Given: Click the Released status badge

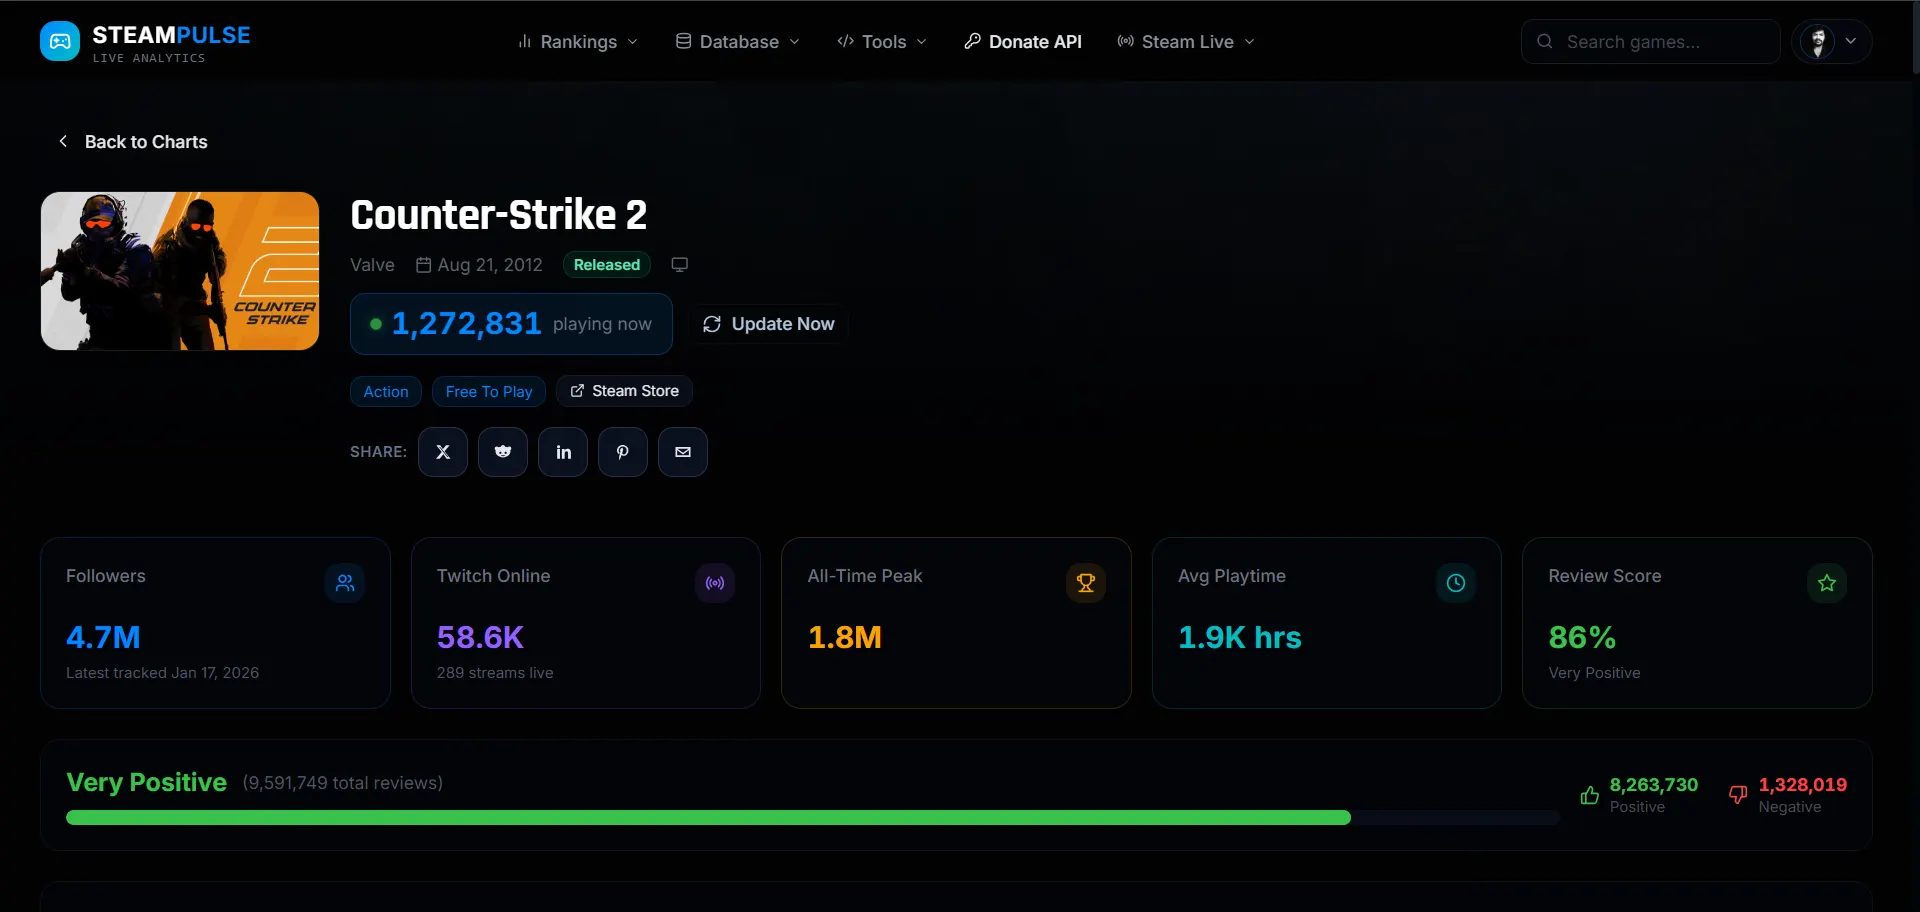Looking at the screenshot, I should point(607,265).
